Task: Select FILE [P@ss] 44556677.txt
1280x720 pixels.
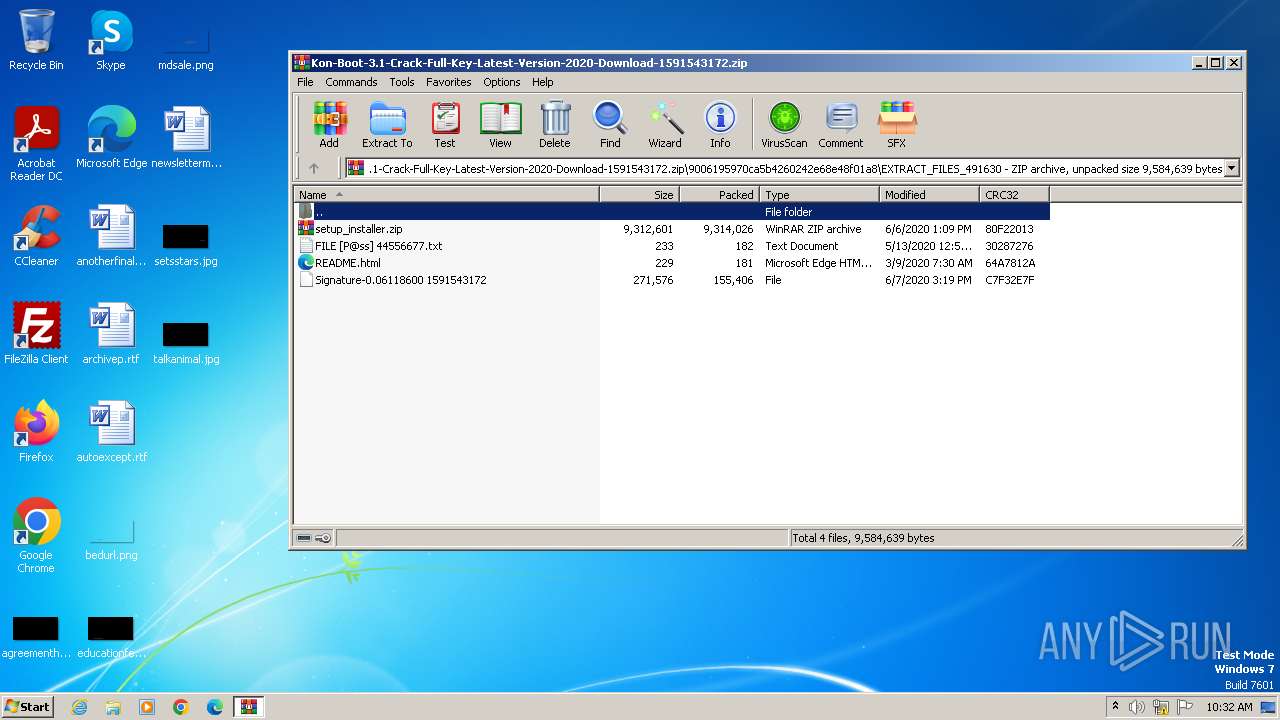Action: 672,246
